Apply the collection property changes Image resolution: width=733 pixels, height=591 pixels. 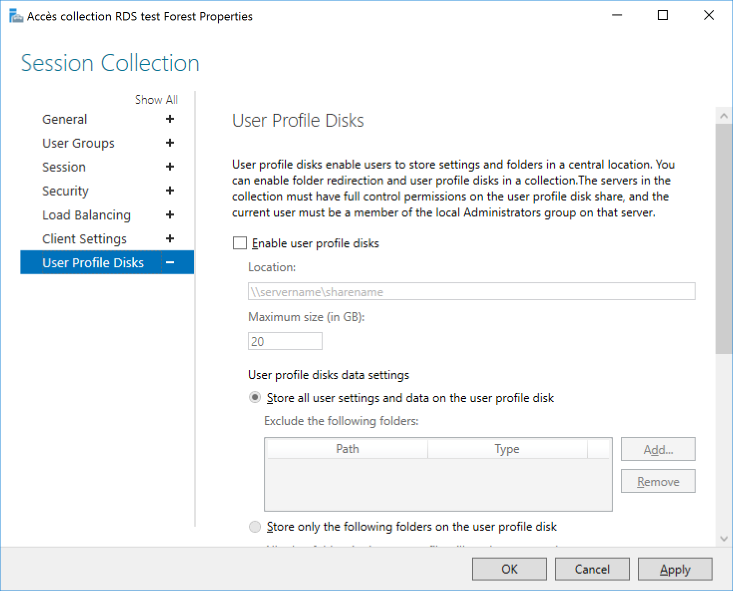[x=675, y=569]
